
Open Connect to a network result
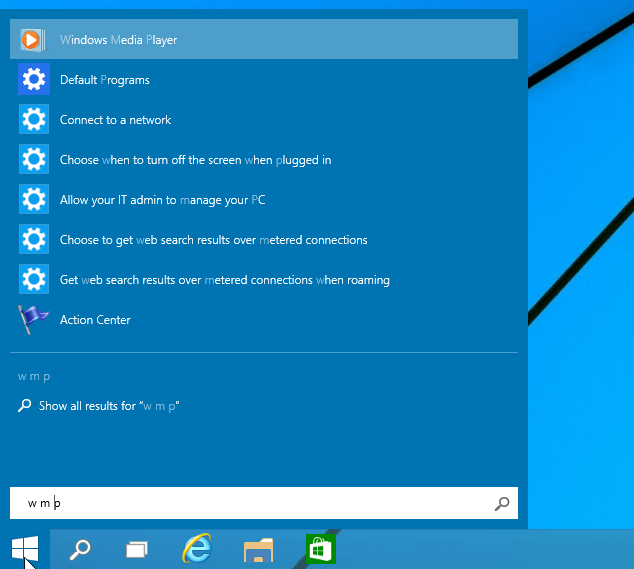coord(115,120)
